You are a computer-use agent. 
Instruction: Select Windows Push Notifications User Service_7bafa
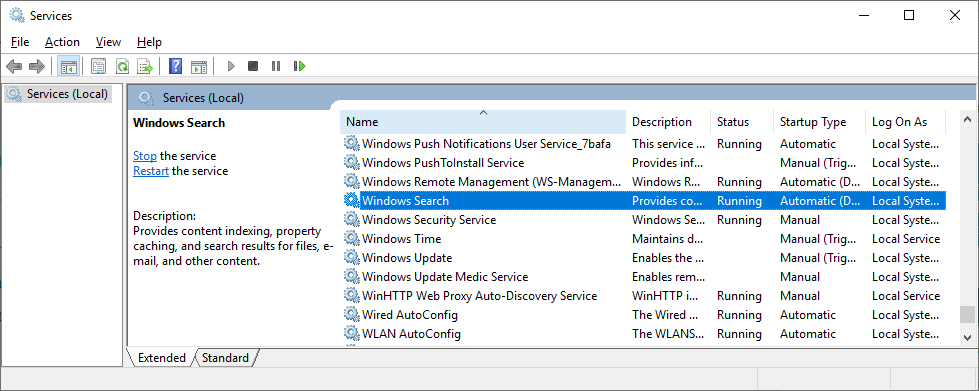tap(486, 144)
